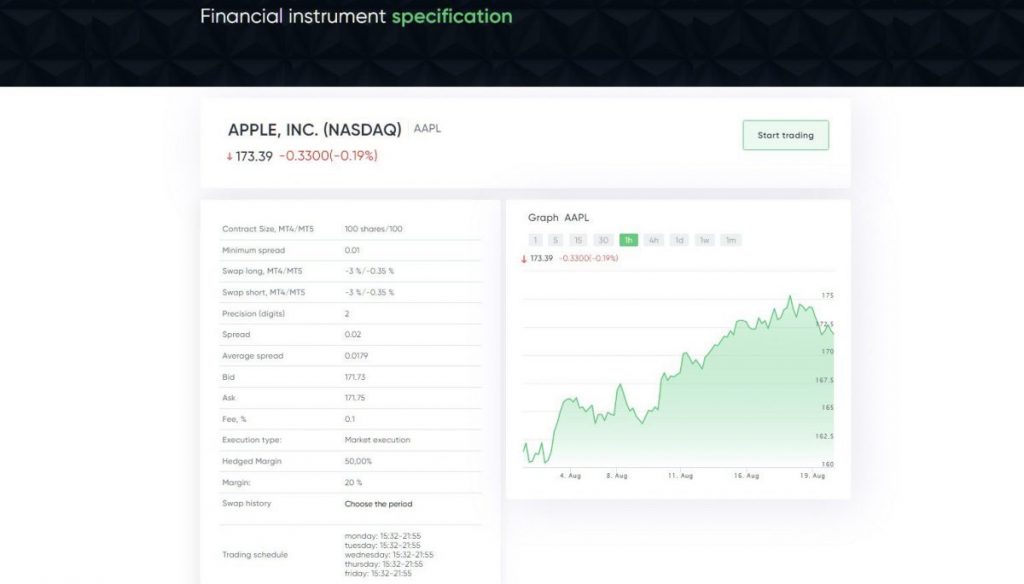Select the 1 minute chart interval
Screen dimensions: 1024x584
tap(536, 240)
